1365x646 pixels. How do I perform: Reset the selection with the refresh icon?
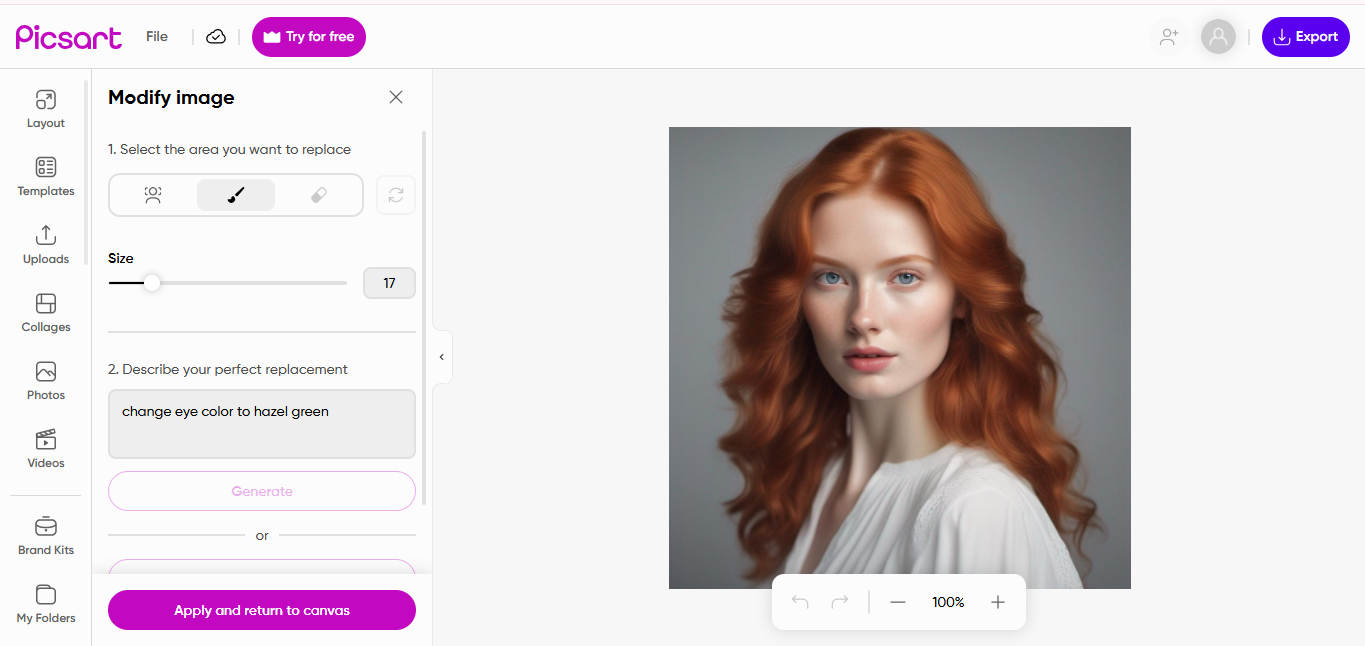pos(395,194)
